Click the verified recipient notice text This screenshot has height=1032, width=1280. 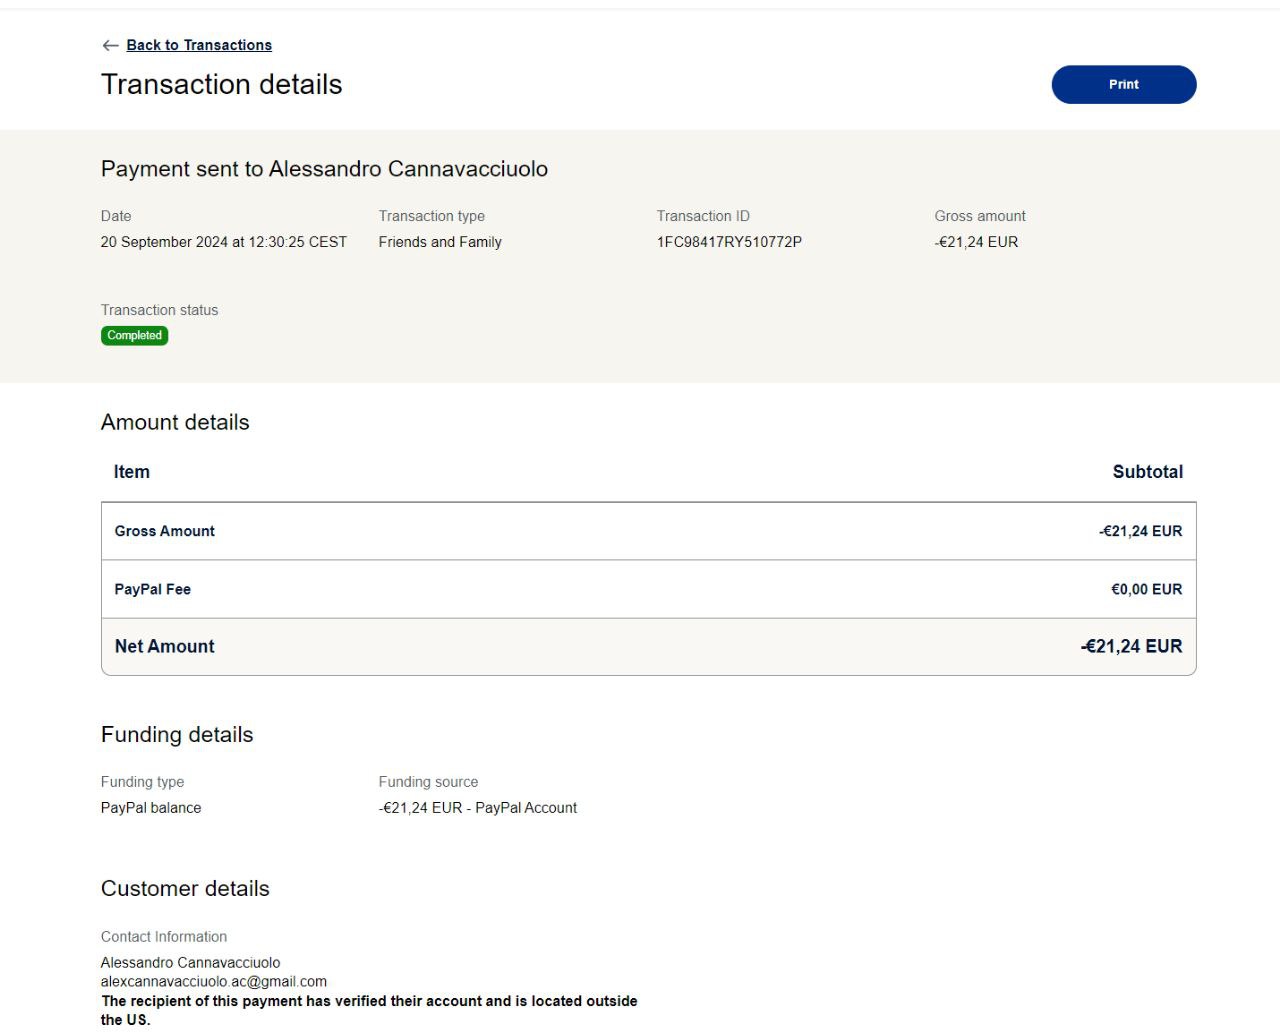coord(369,1002)
